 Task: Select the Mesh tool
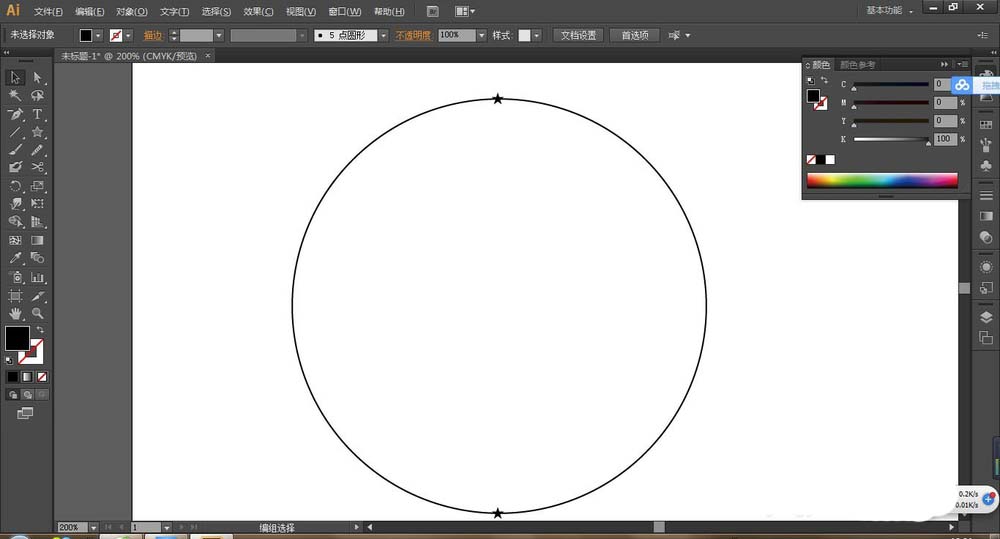pos(15,240)
